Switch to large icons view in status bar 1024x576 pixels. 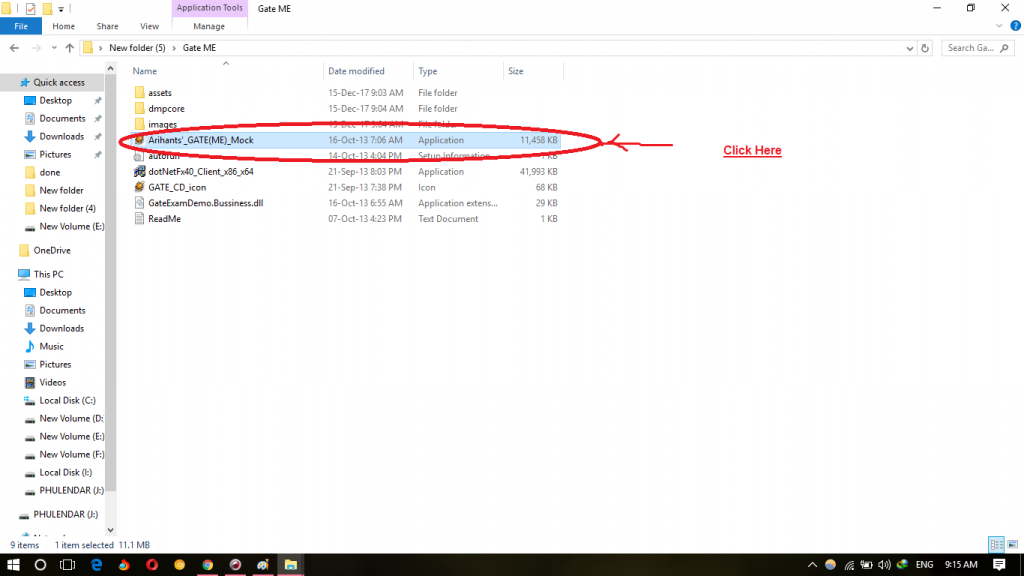tap(1011, 545)
